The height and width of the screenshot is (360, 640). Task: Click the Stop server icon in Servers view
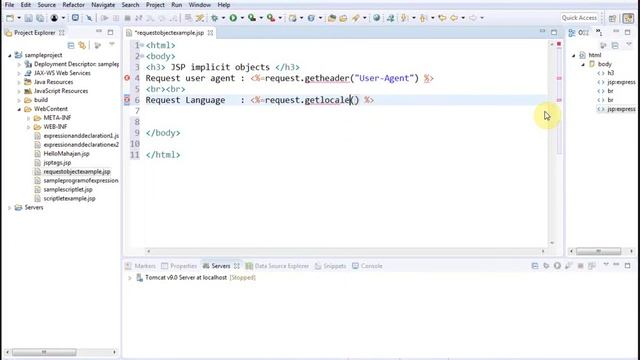(580, 266)
